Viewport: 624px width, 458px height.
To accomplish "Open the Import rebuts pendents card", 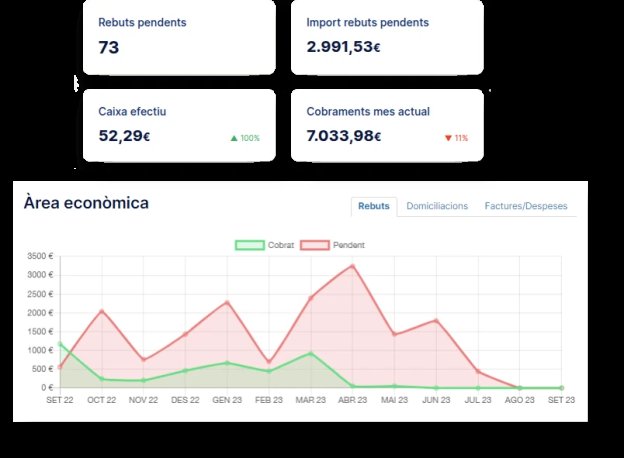I will pyautogui.click(x=387, y=37).
